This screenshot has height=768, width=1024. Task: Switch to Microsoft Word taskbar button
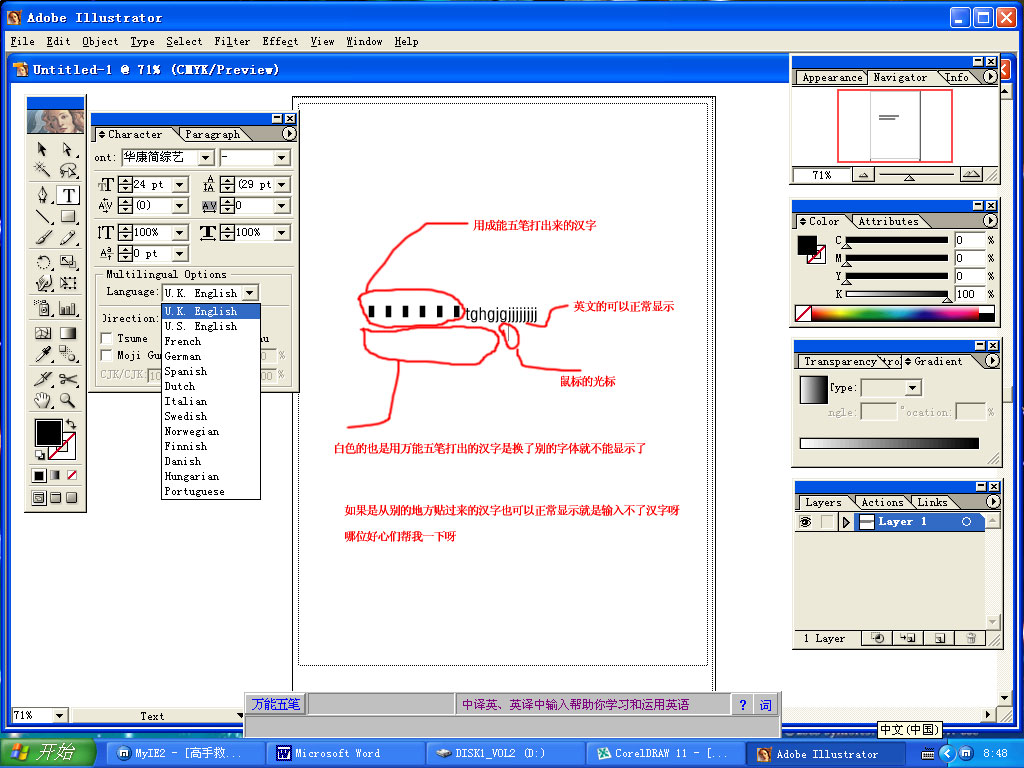click(x=346, y=753)
